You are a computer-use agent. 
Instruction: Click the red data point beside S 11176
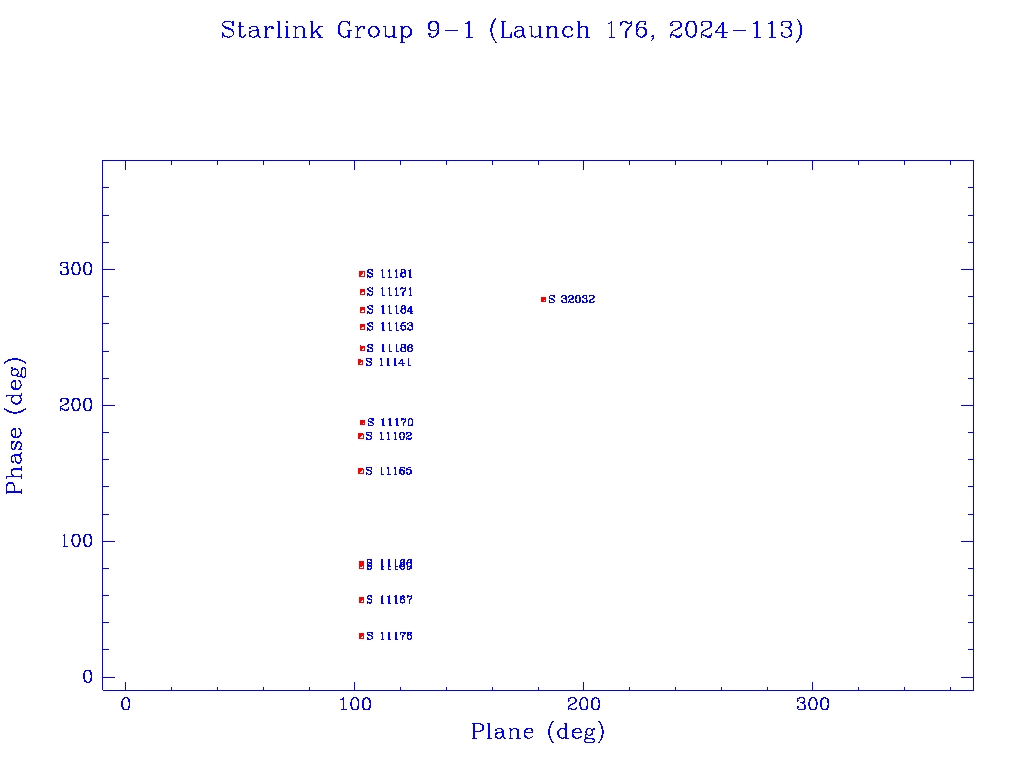tap(361, 636)
